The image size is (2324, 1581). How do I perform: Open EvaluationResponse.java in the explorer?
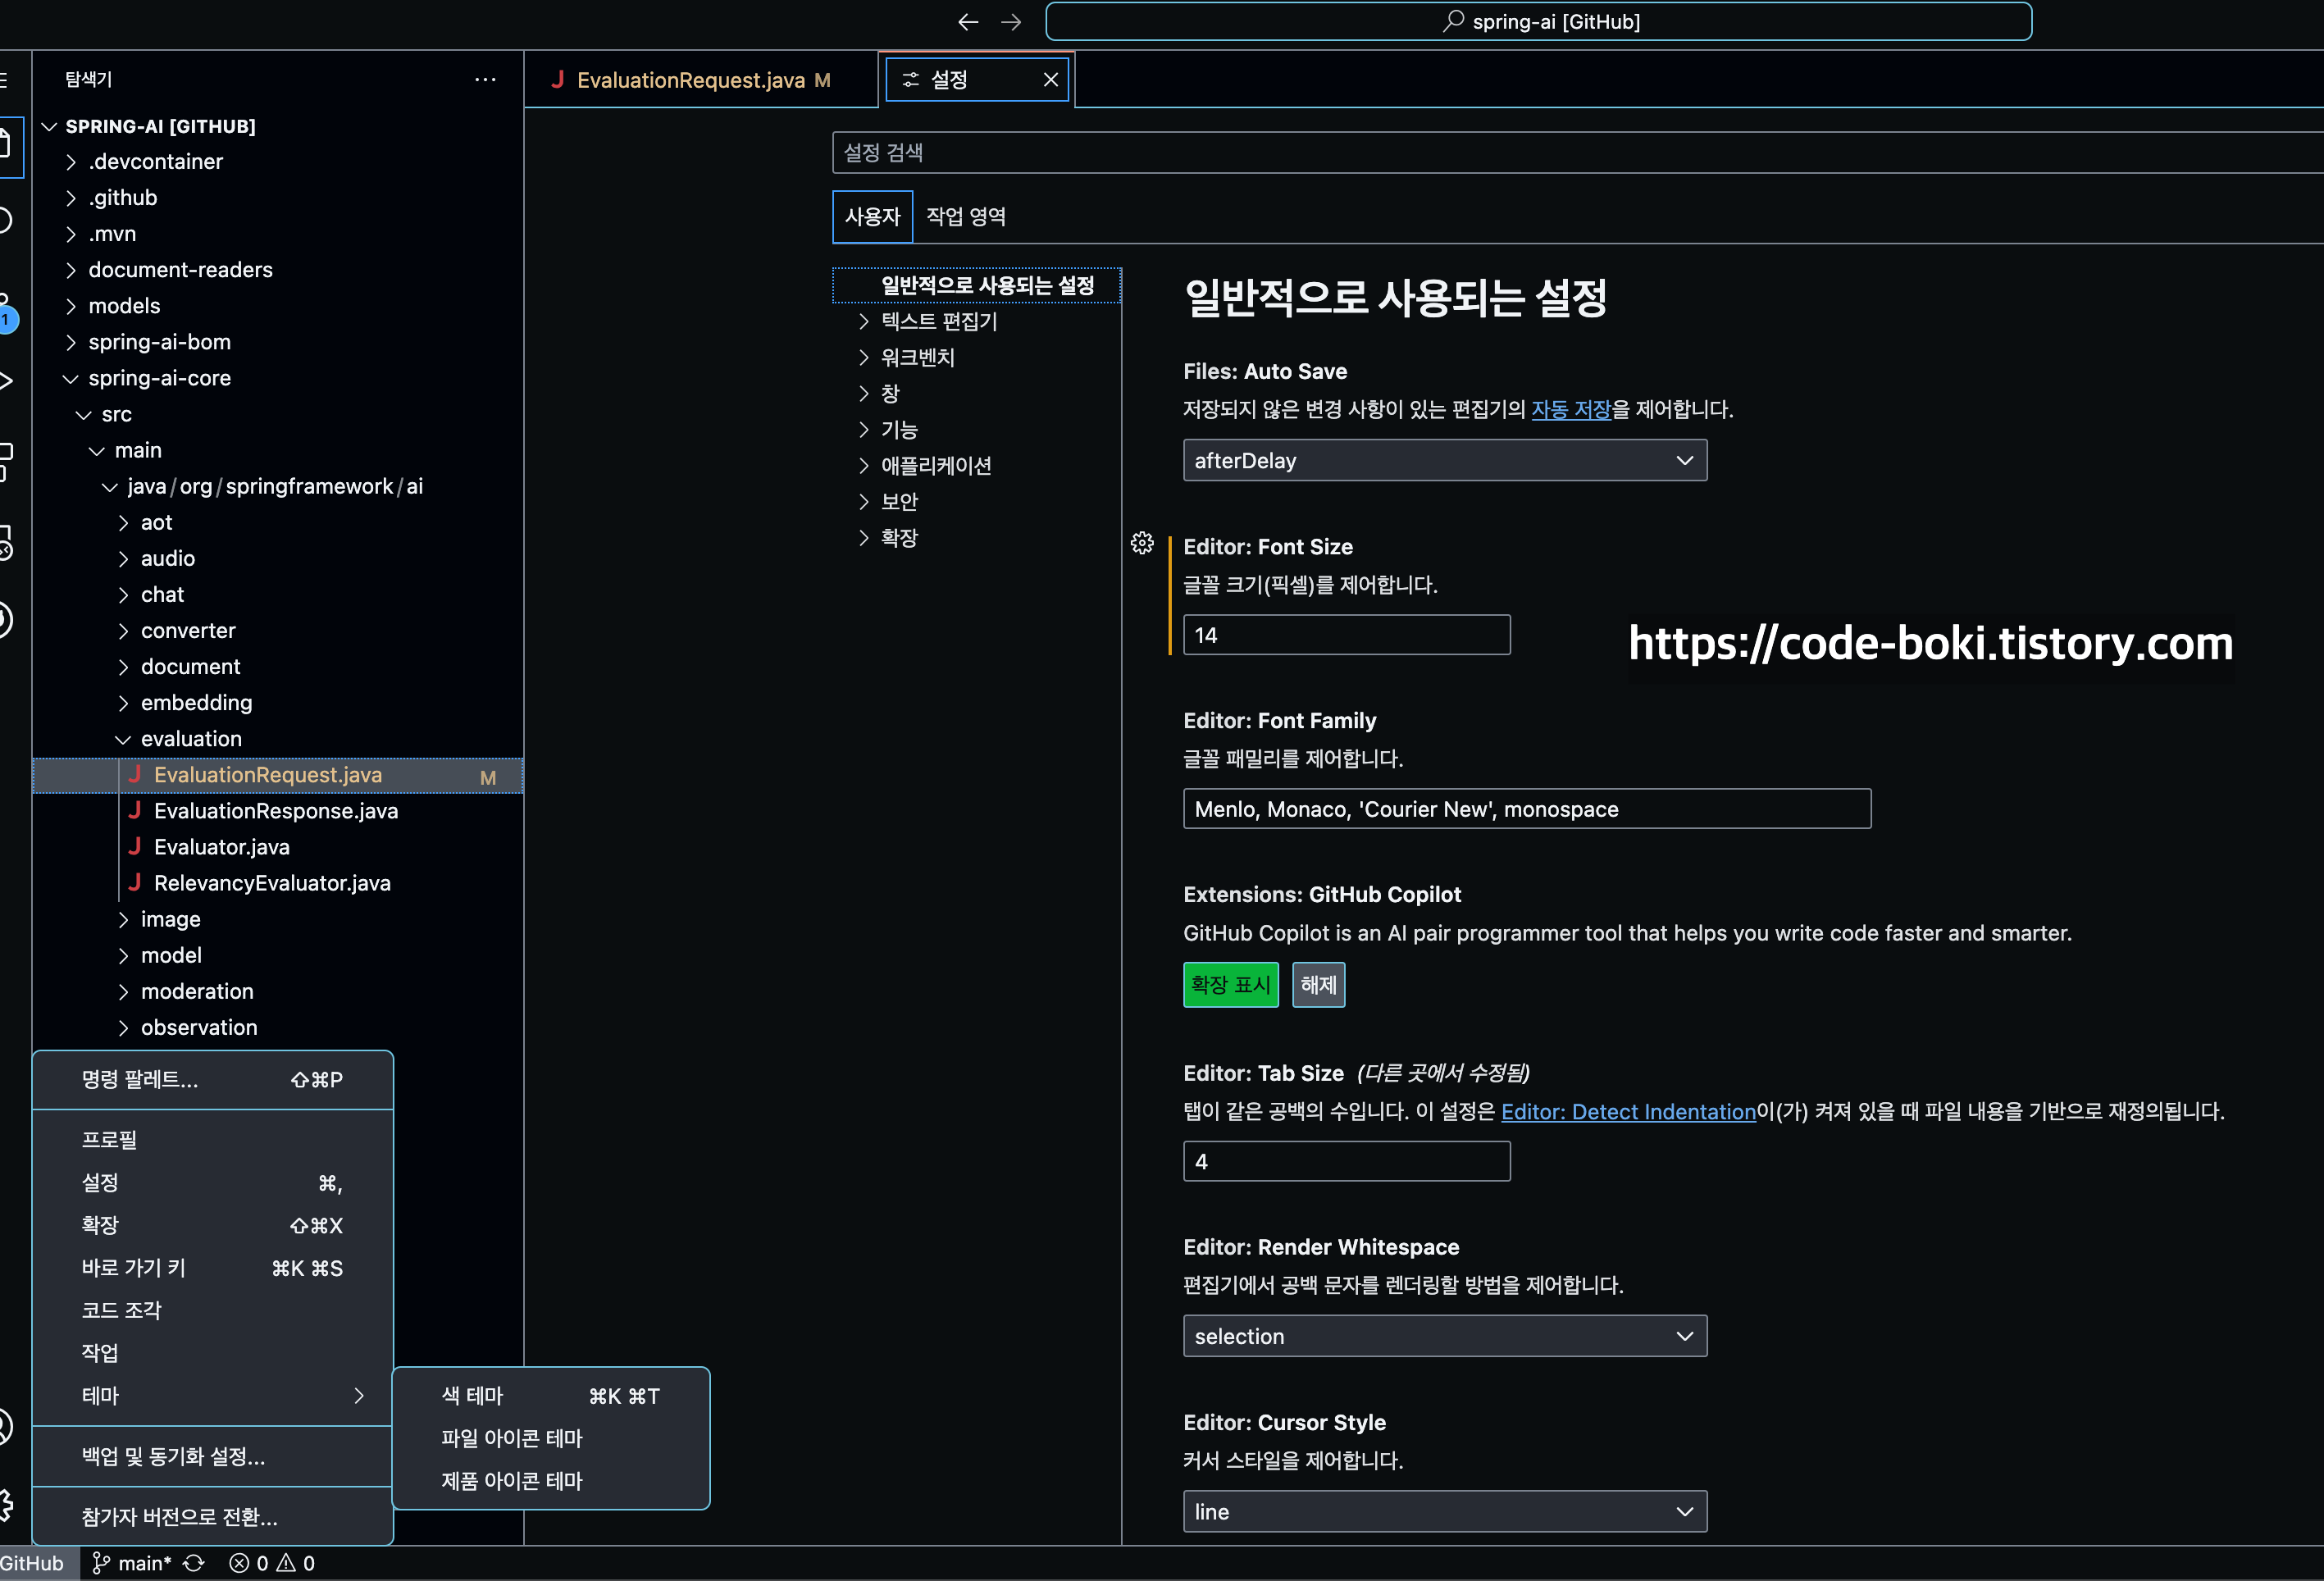(x=275, y=811)
